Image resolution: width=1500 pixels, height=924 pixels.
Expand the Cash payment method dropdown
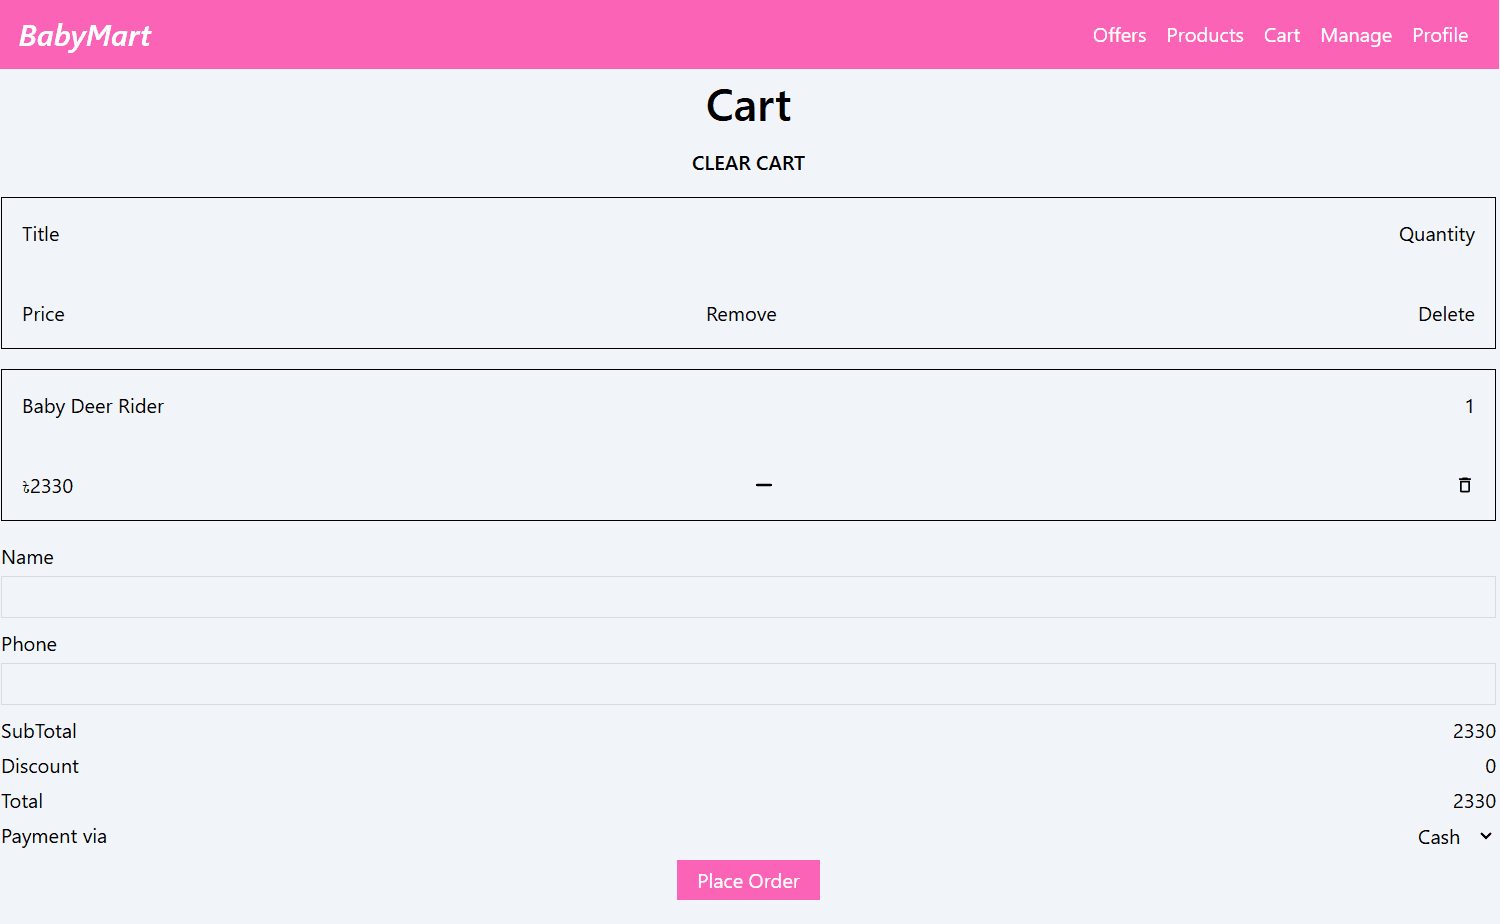tap(1454, 837)
